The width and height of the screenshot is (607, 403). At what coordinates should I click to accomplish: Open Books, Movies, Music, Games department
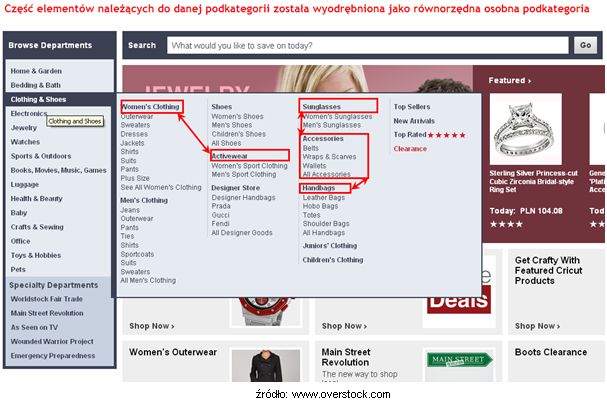pyautogui.click(x=58, y=170)
